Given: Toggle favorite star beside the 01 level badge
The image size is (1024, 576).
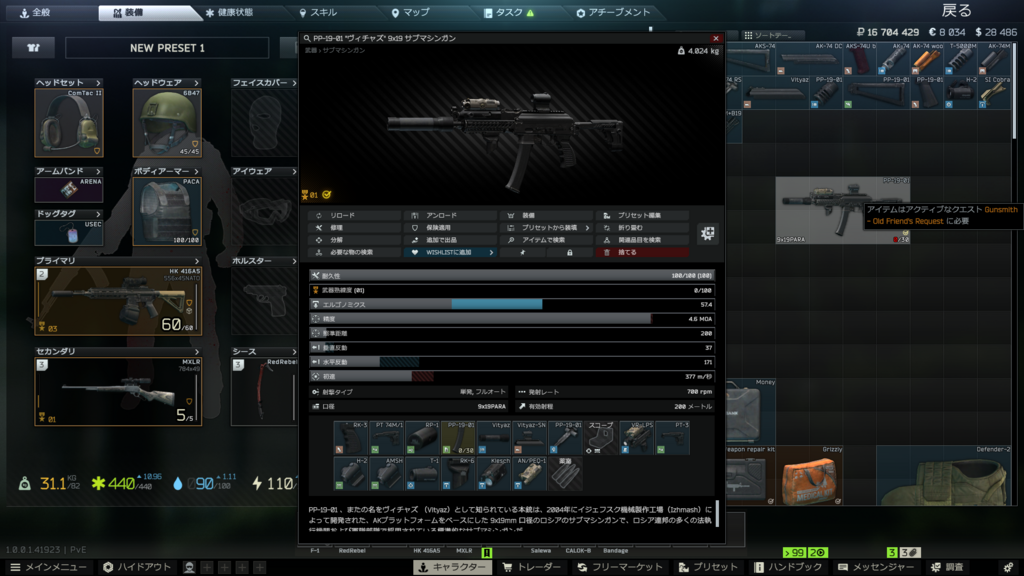Looking at the screenshot, I should click(327, 194).
